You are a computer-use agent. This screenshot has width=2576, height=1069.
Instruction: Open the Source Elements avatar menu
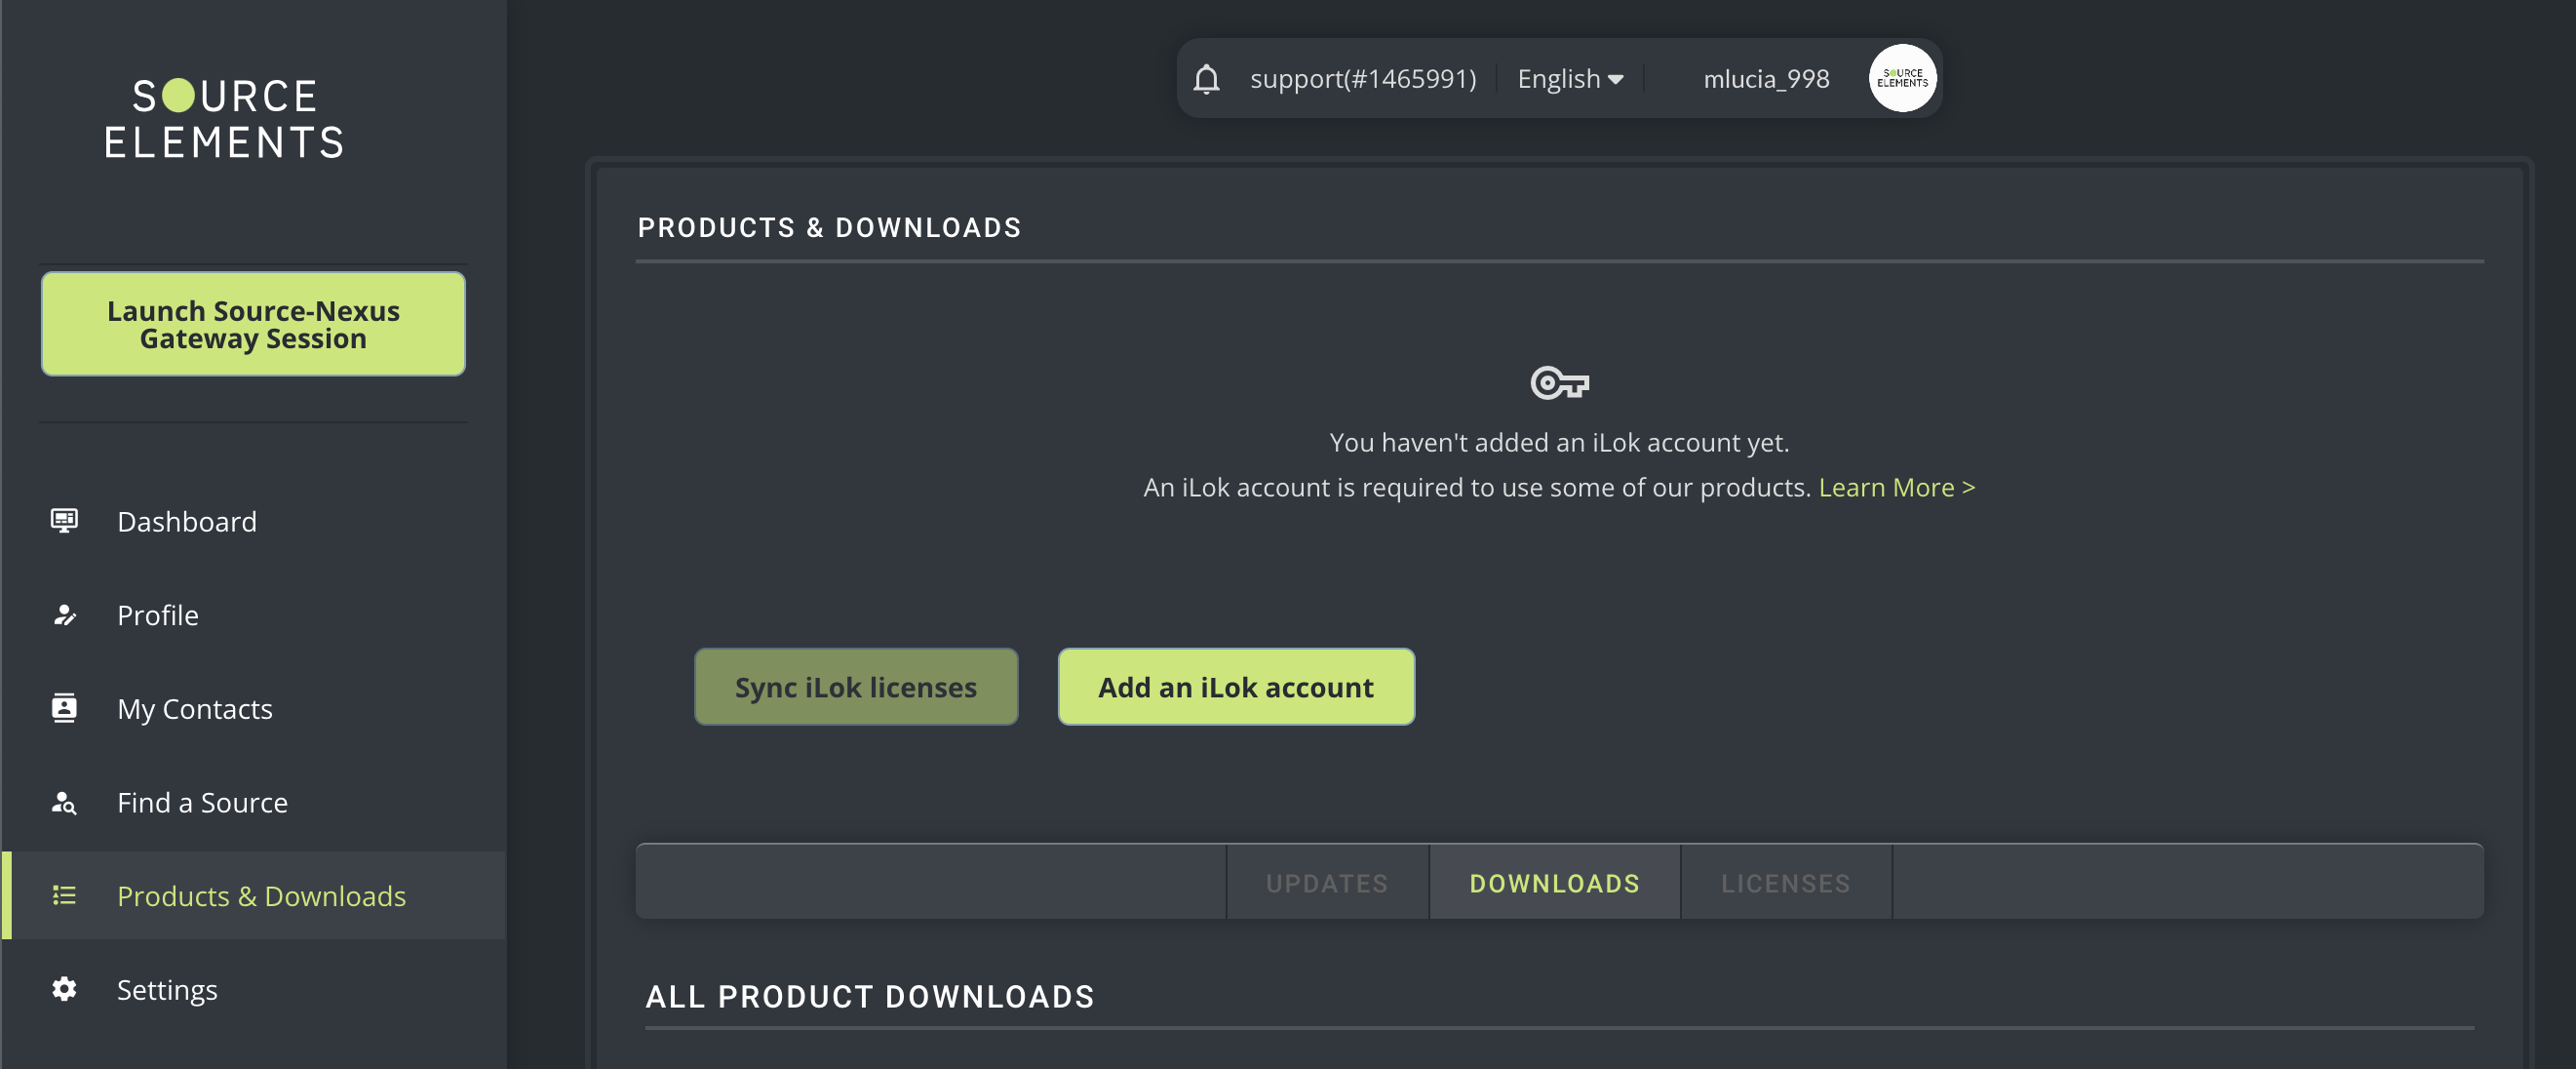[x=1901, y=78]
